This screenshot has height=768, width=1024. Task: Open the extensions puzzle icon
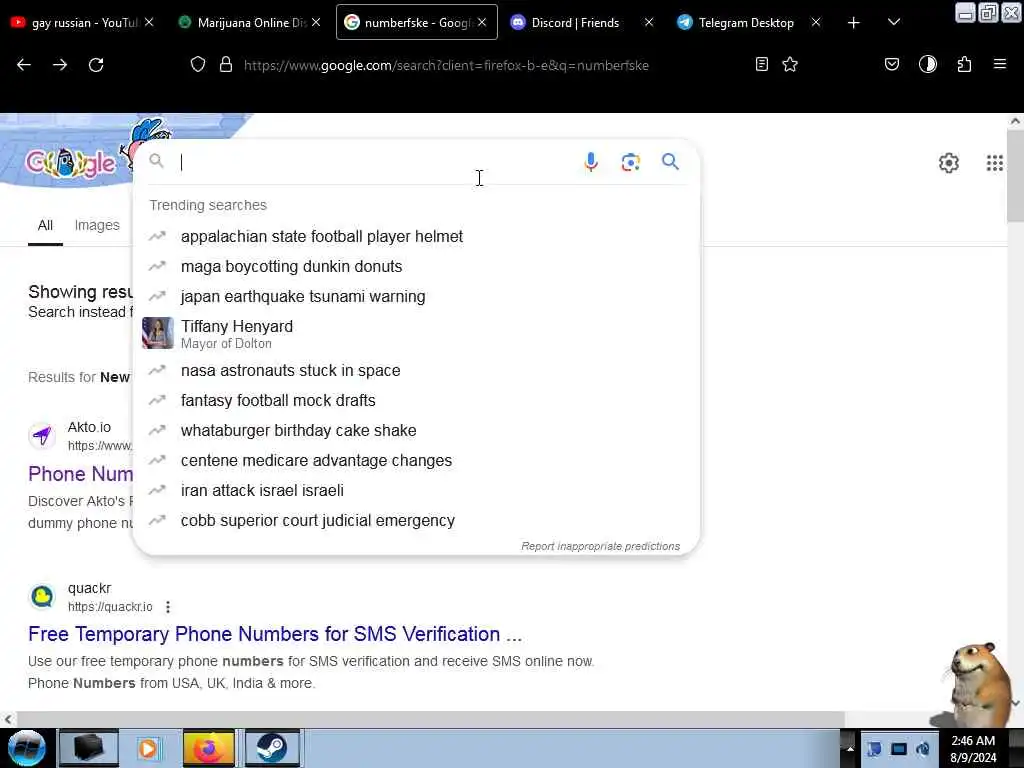pos(964,64)
